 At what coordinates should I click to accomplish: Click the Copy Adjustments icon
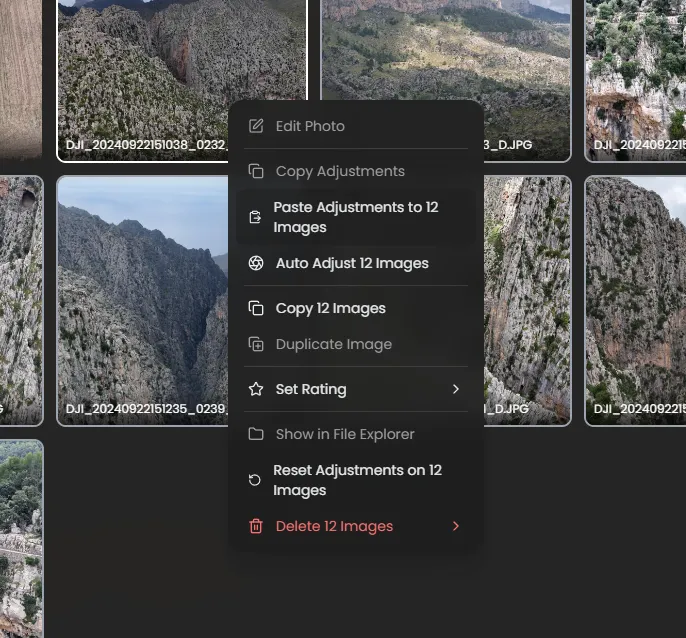(x=256, y=171)
